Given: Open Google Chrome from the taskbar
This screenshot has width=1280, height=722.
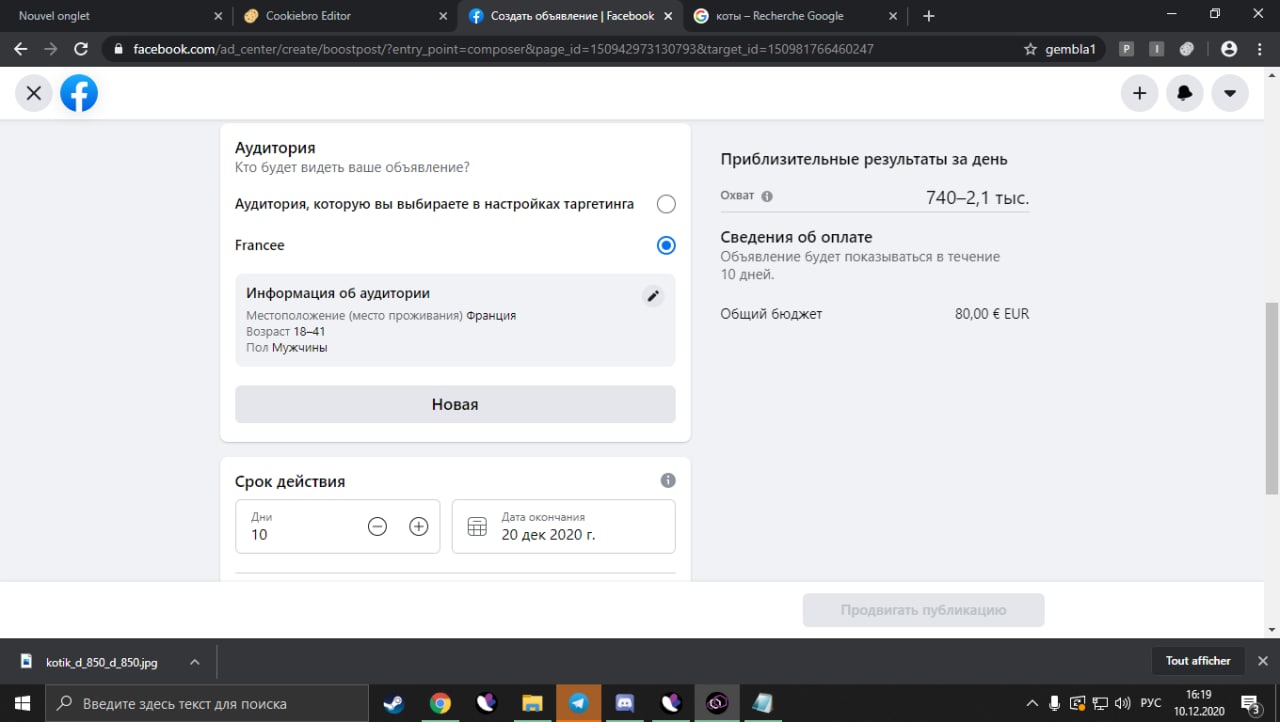Looking at the screenshot, I should coord(440,703).
